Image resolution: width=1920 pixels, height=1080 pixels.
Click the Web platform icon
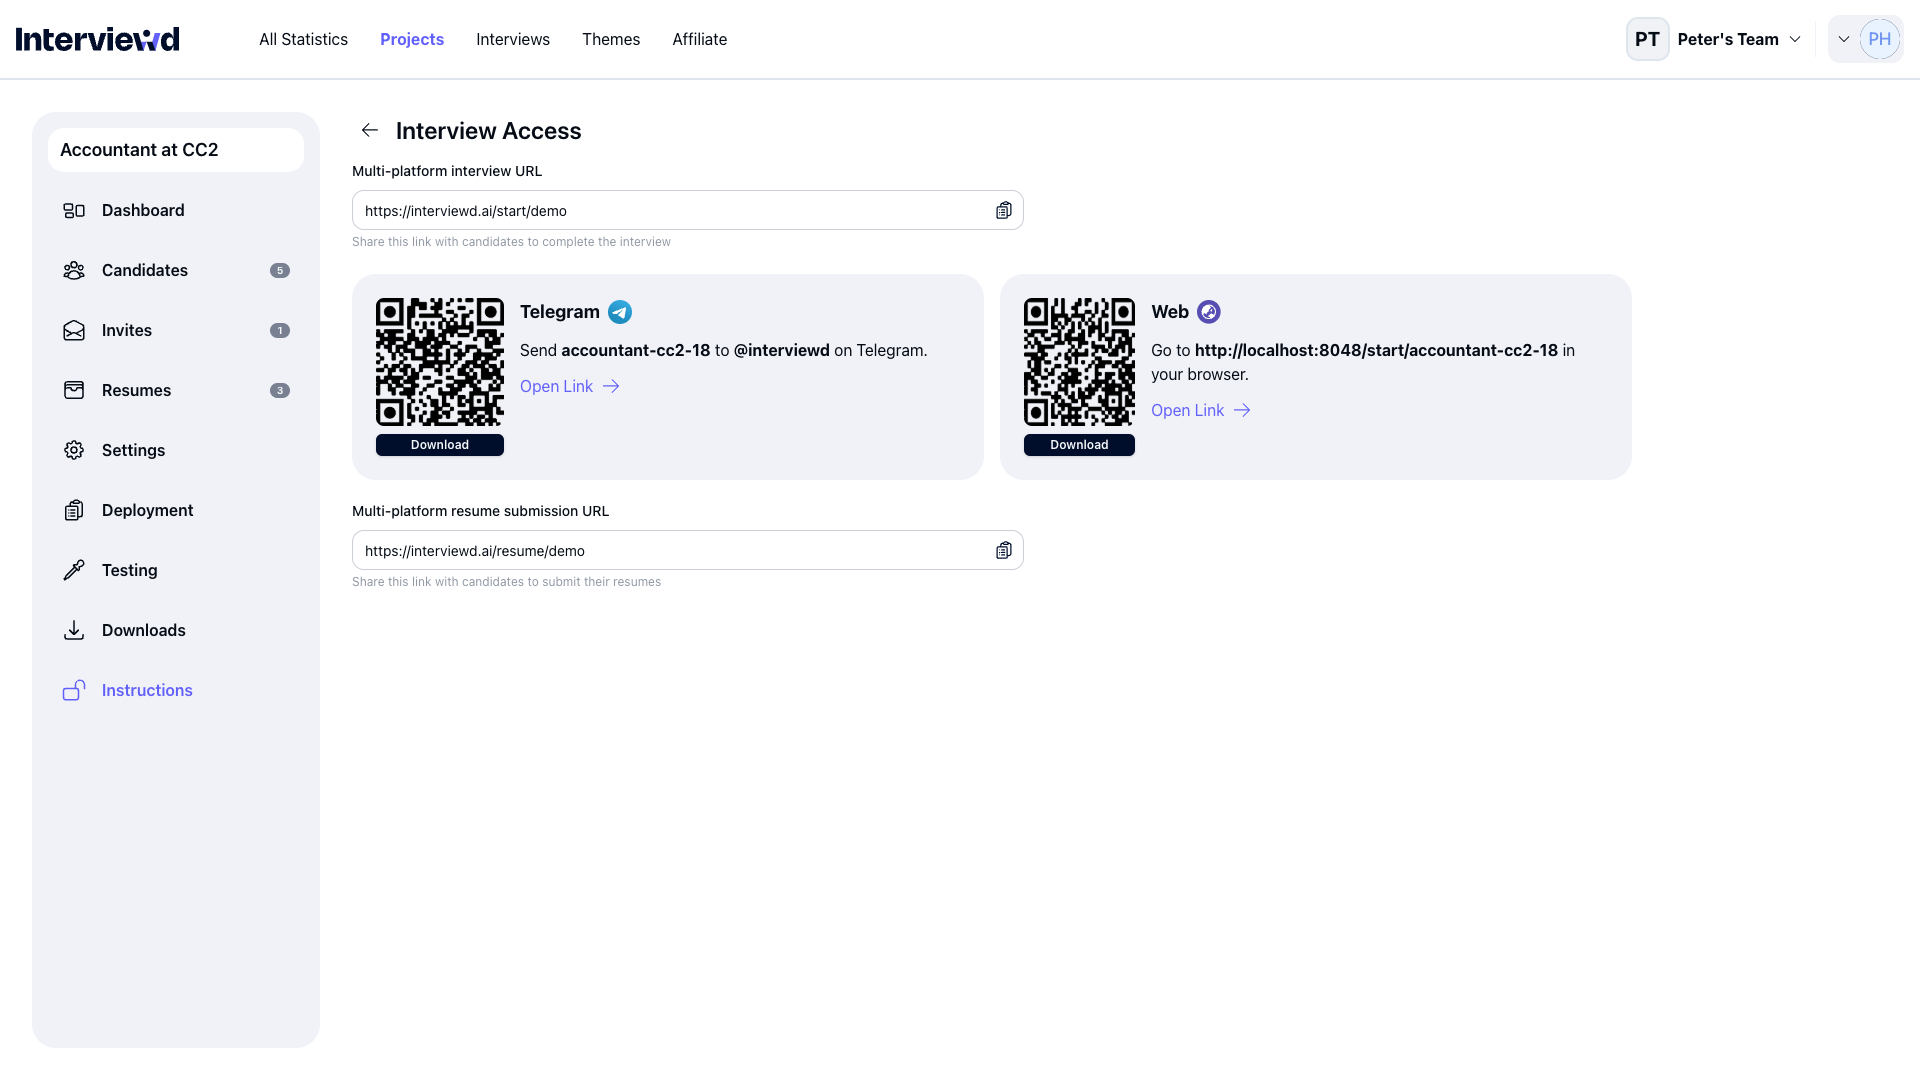pos(1209,312)
